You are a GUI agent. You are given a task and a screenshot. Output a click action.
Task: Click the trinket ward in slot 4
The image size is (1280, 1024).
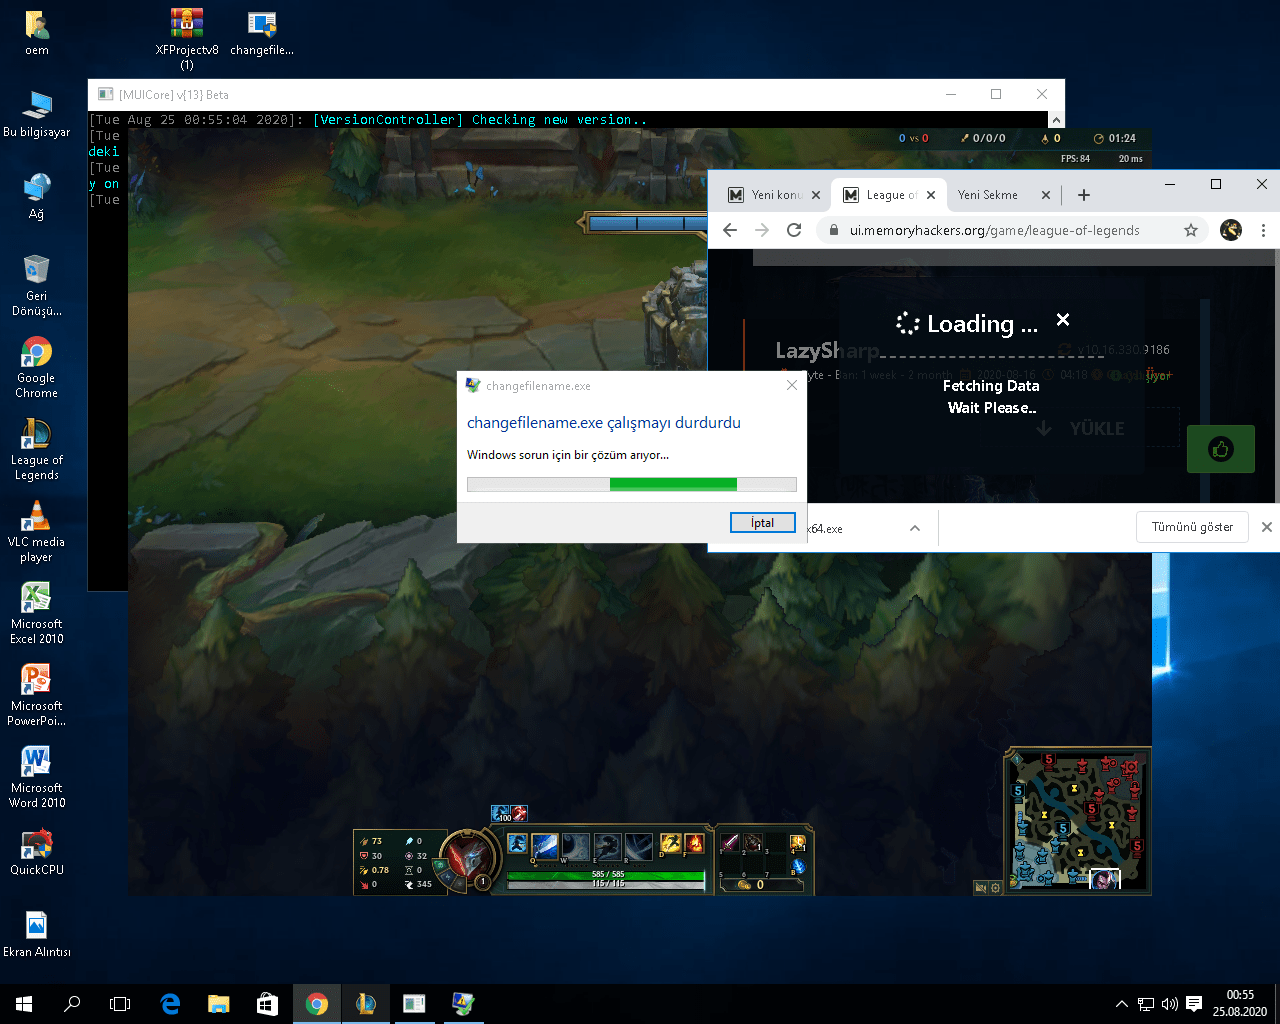798,844
